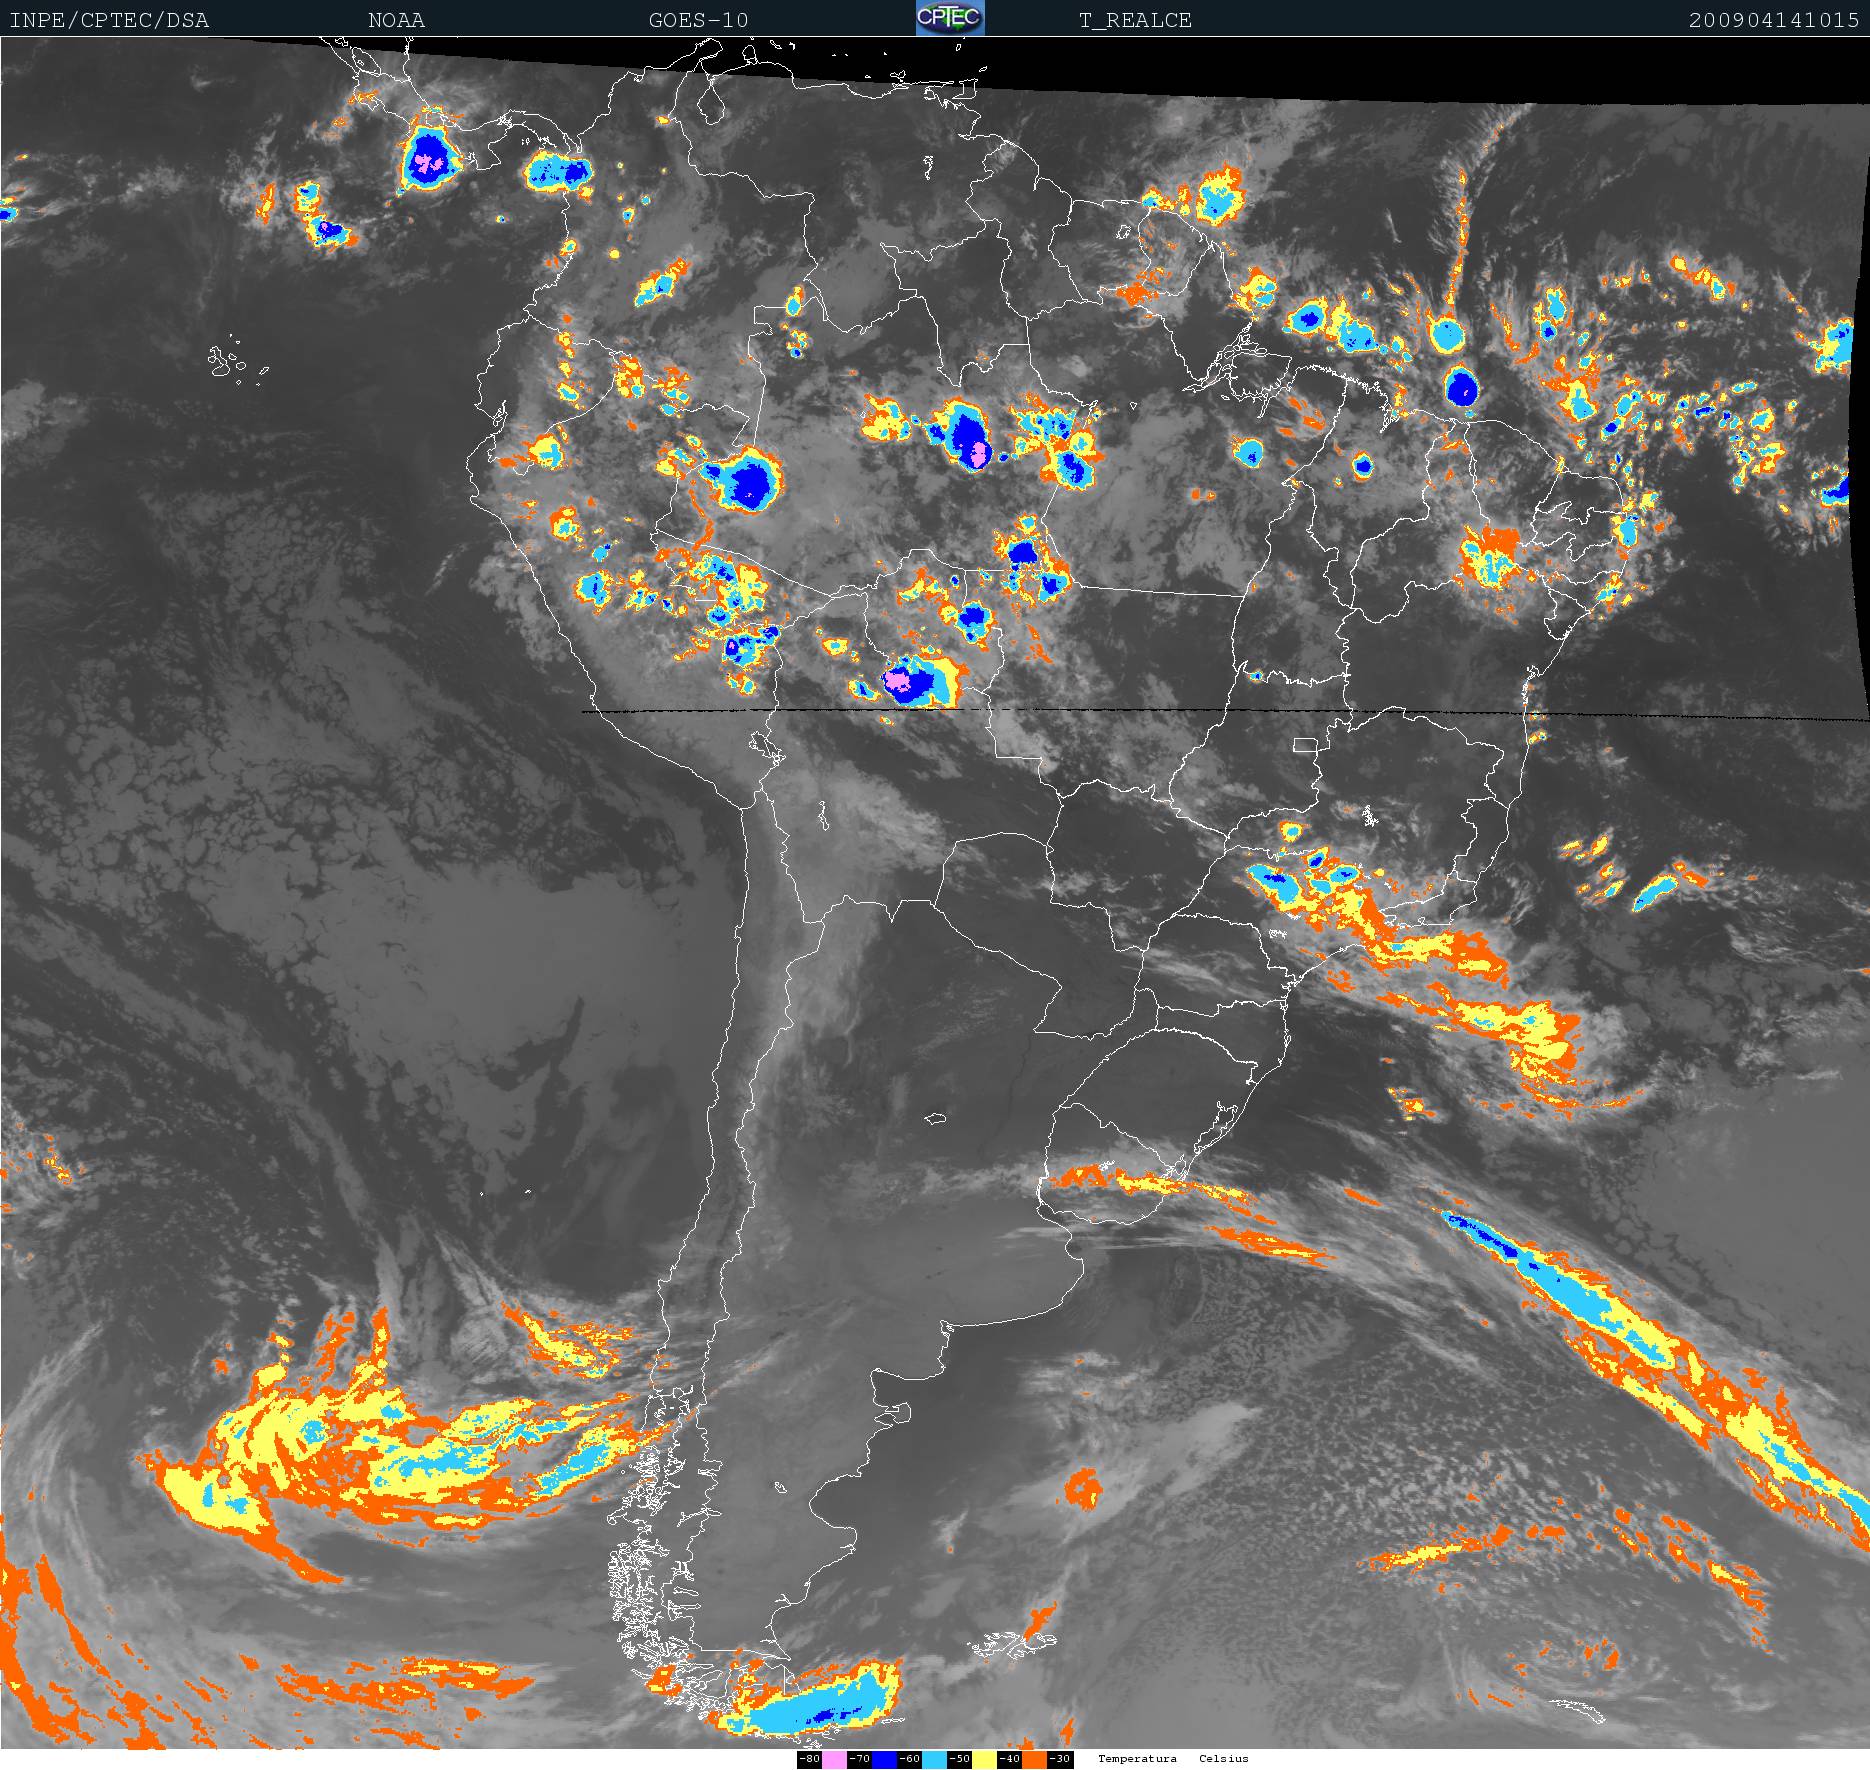Click the 200904141015 timestamp
The image size is (1870, 1770).
[x=1774, y=20]
